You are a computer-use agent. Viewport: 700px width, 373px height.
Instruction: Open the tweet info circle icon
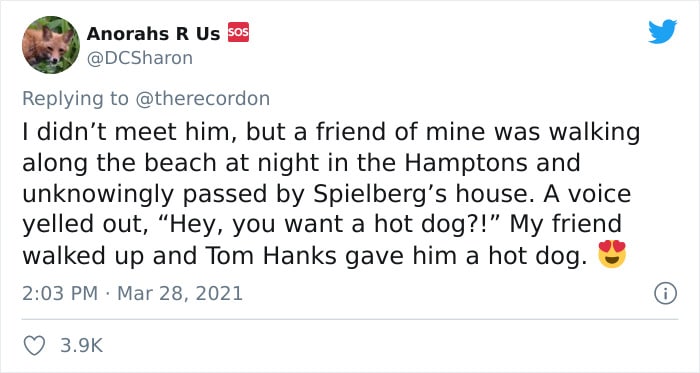coord(665,294)
